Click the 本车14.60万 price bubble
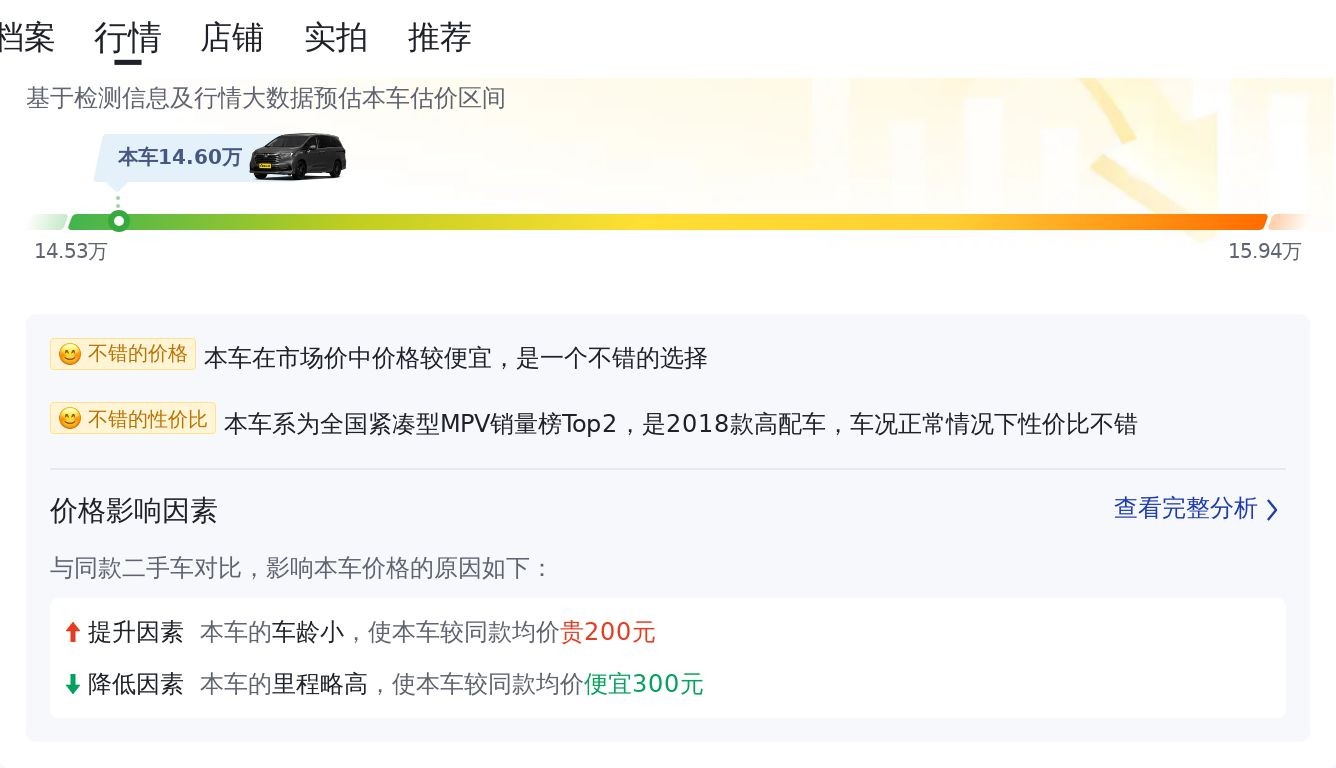 [x=179, y=157]
